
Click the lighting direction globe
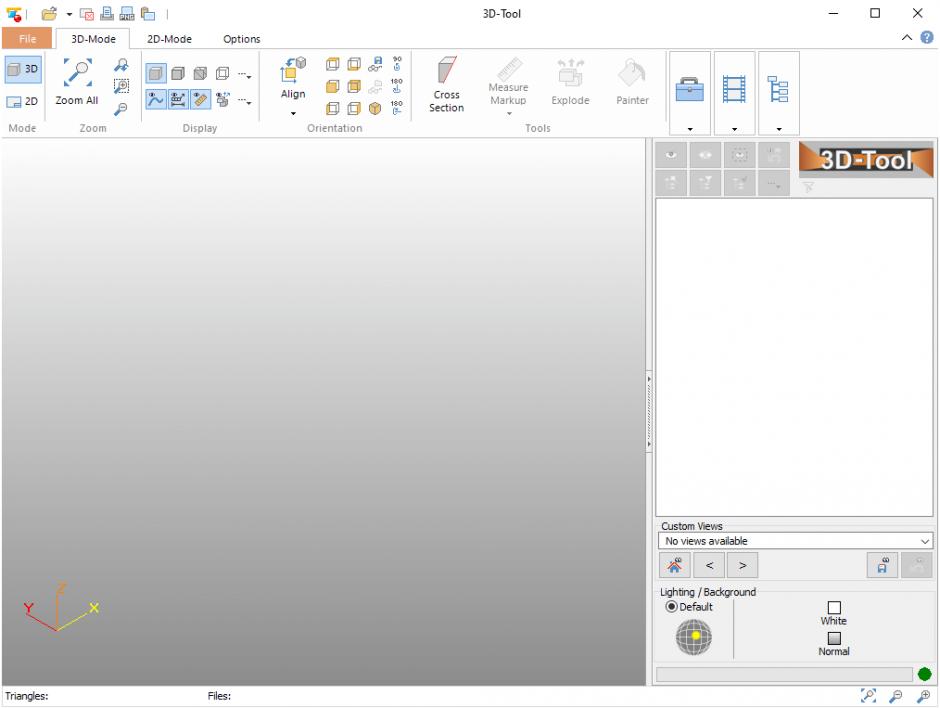(694, 637)
